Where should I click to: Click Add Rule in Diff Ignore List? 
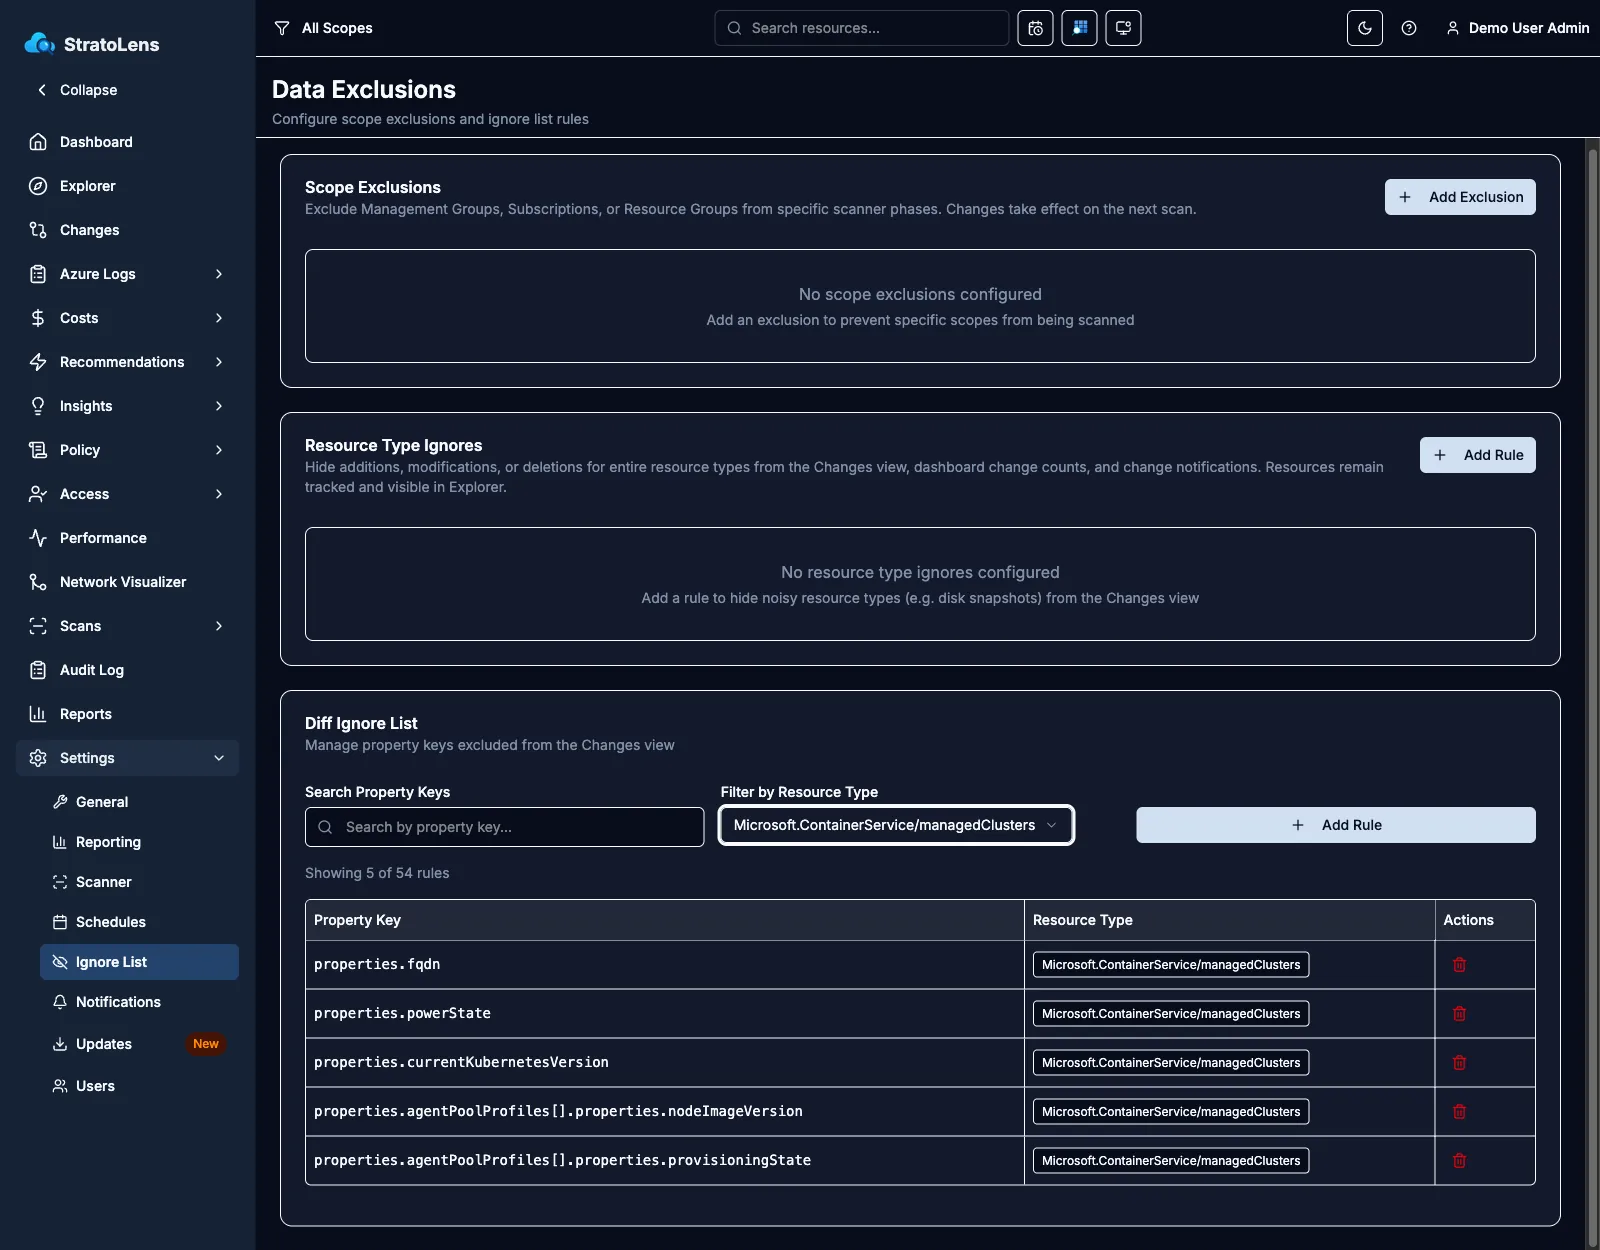pos(1336,825)
